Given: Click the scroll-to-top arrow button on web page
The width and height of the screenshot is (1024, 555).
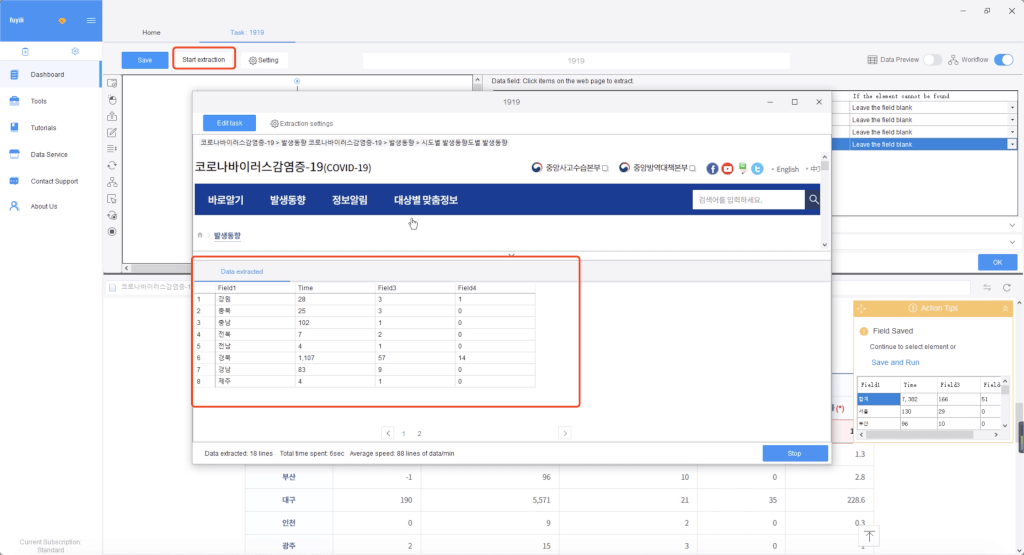Looking at the screenshot, I should 869,536.
